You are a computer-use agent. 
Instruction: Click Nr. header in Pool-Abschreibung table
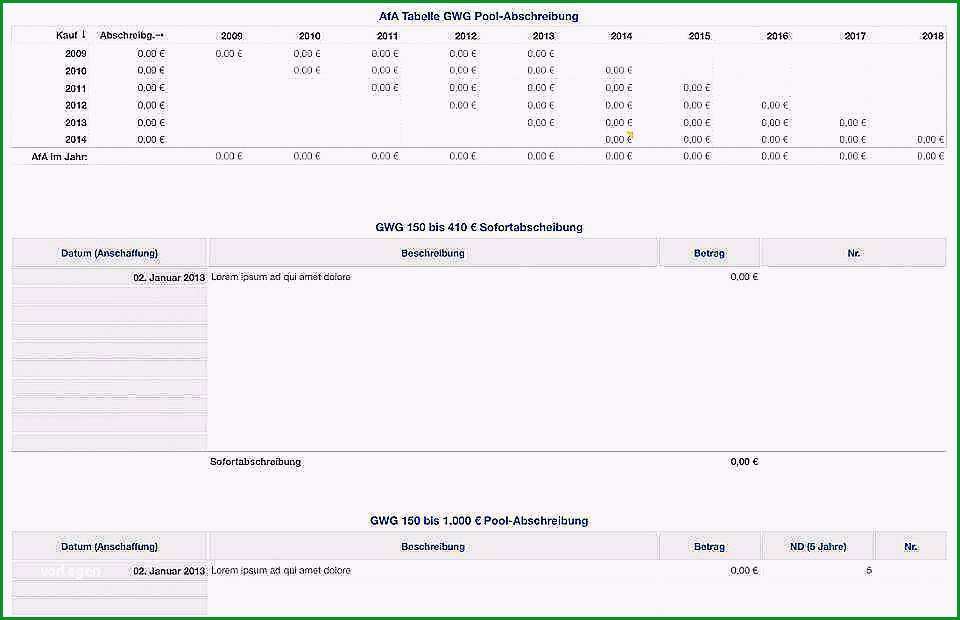pyautogui.click(x=911, y=546)
